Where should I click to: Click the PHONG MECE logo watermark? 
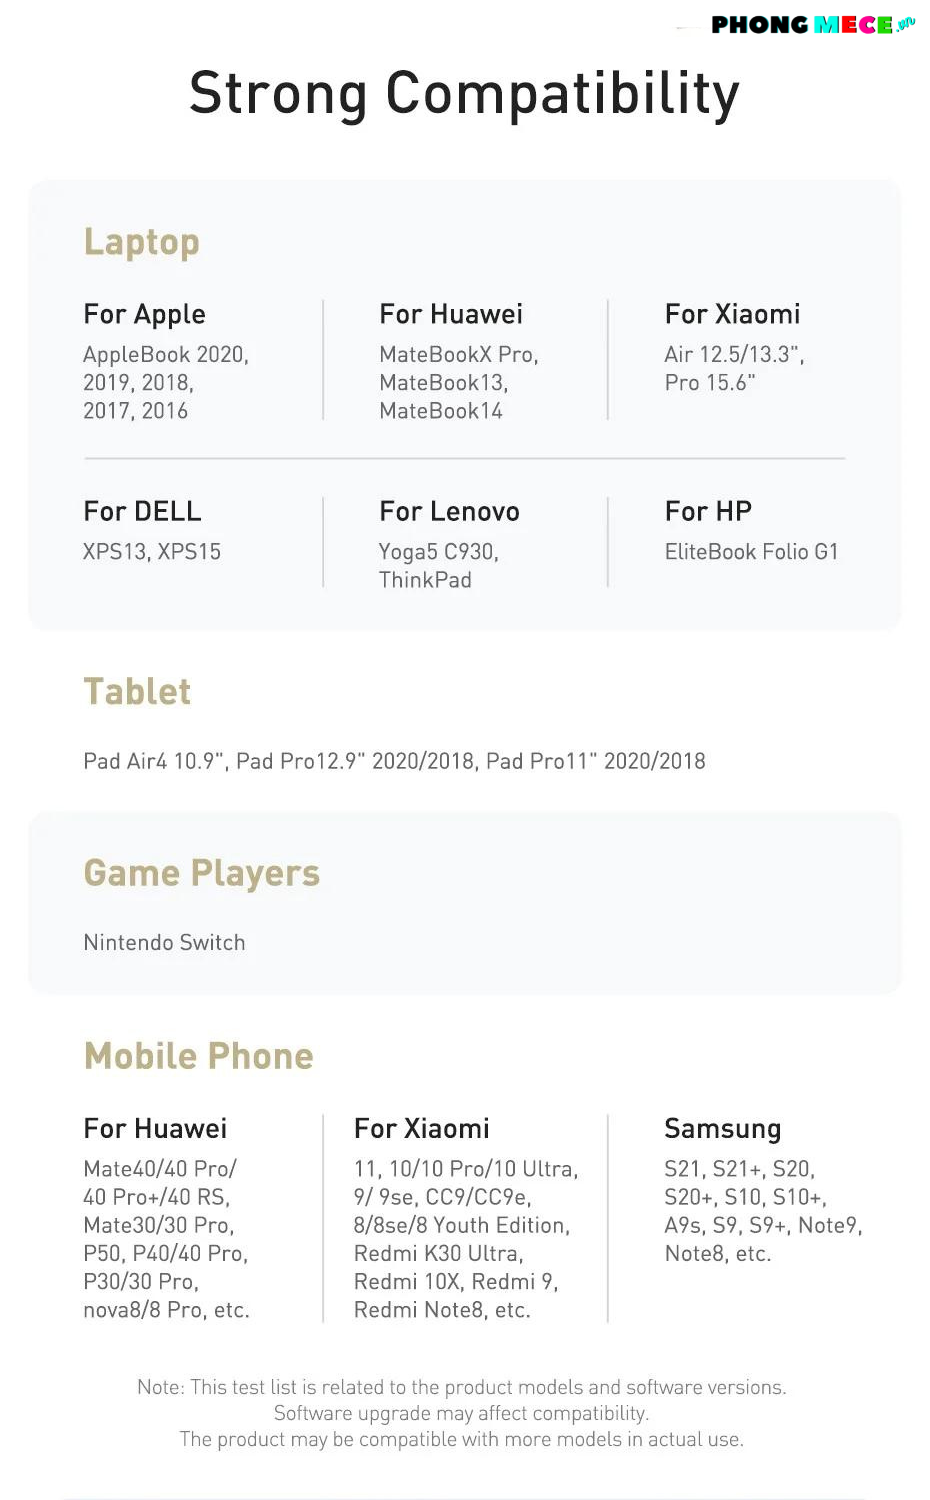pos(813,24)
